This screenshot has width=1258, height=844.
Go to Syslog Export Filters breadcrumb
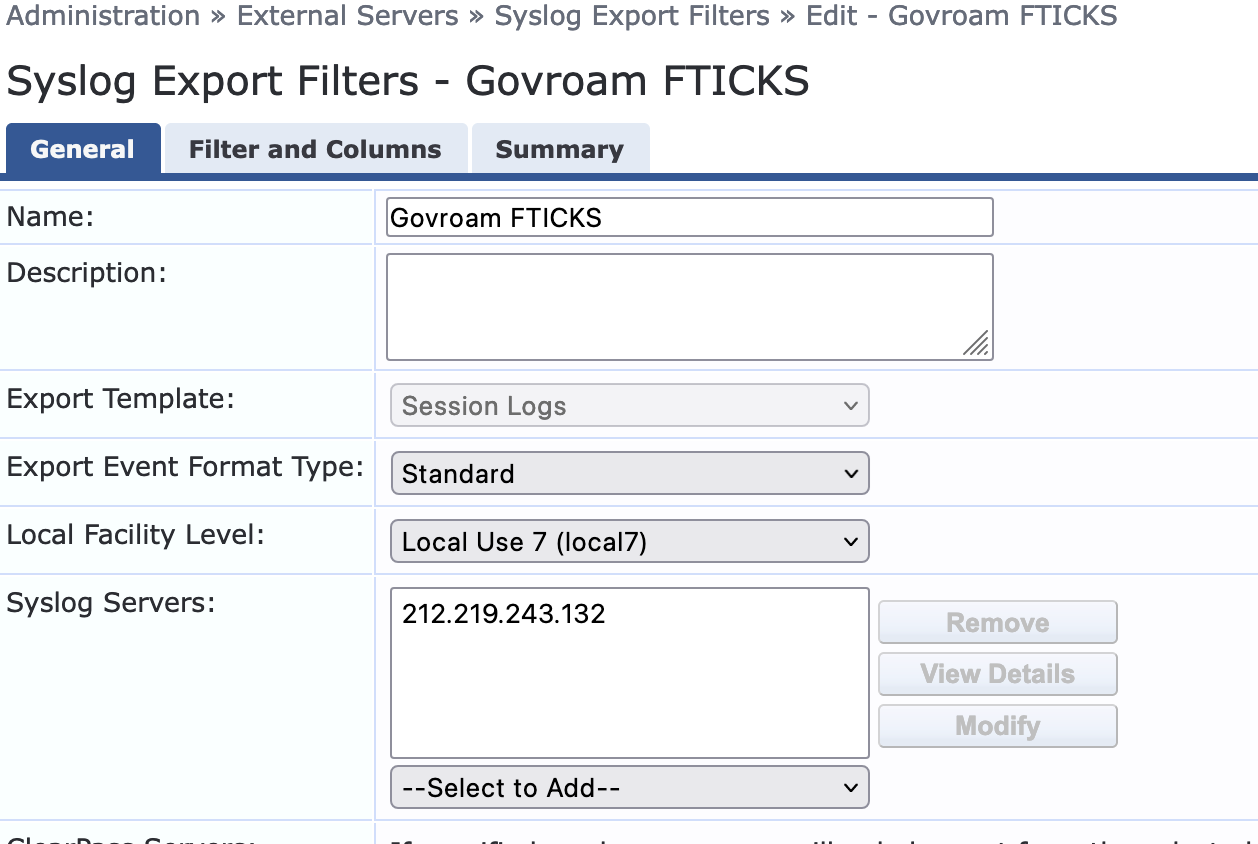click(632, 16)
